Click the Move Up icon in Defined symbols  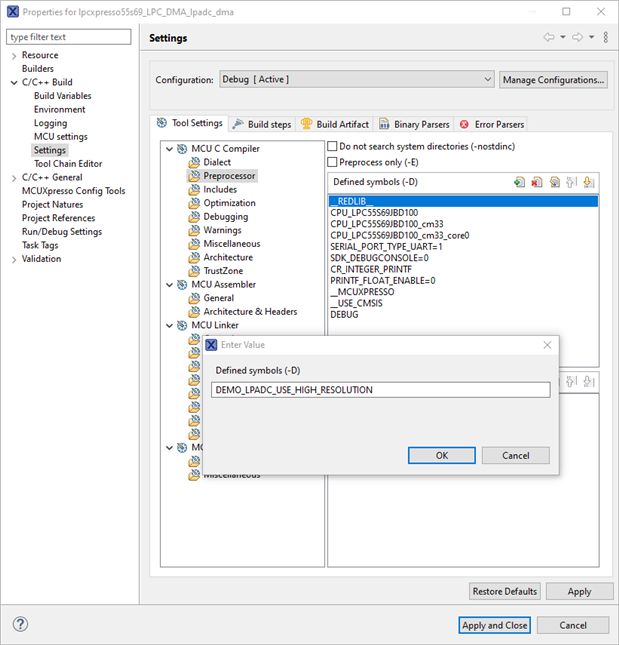click(572, 182)
